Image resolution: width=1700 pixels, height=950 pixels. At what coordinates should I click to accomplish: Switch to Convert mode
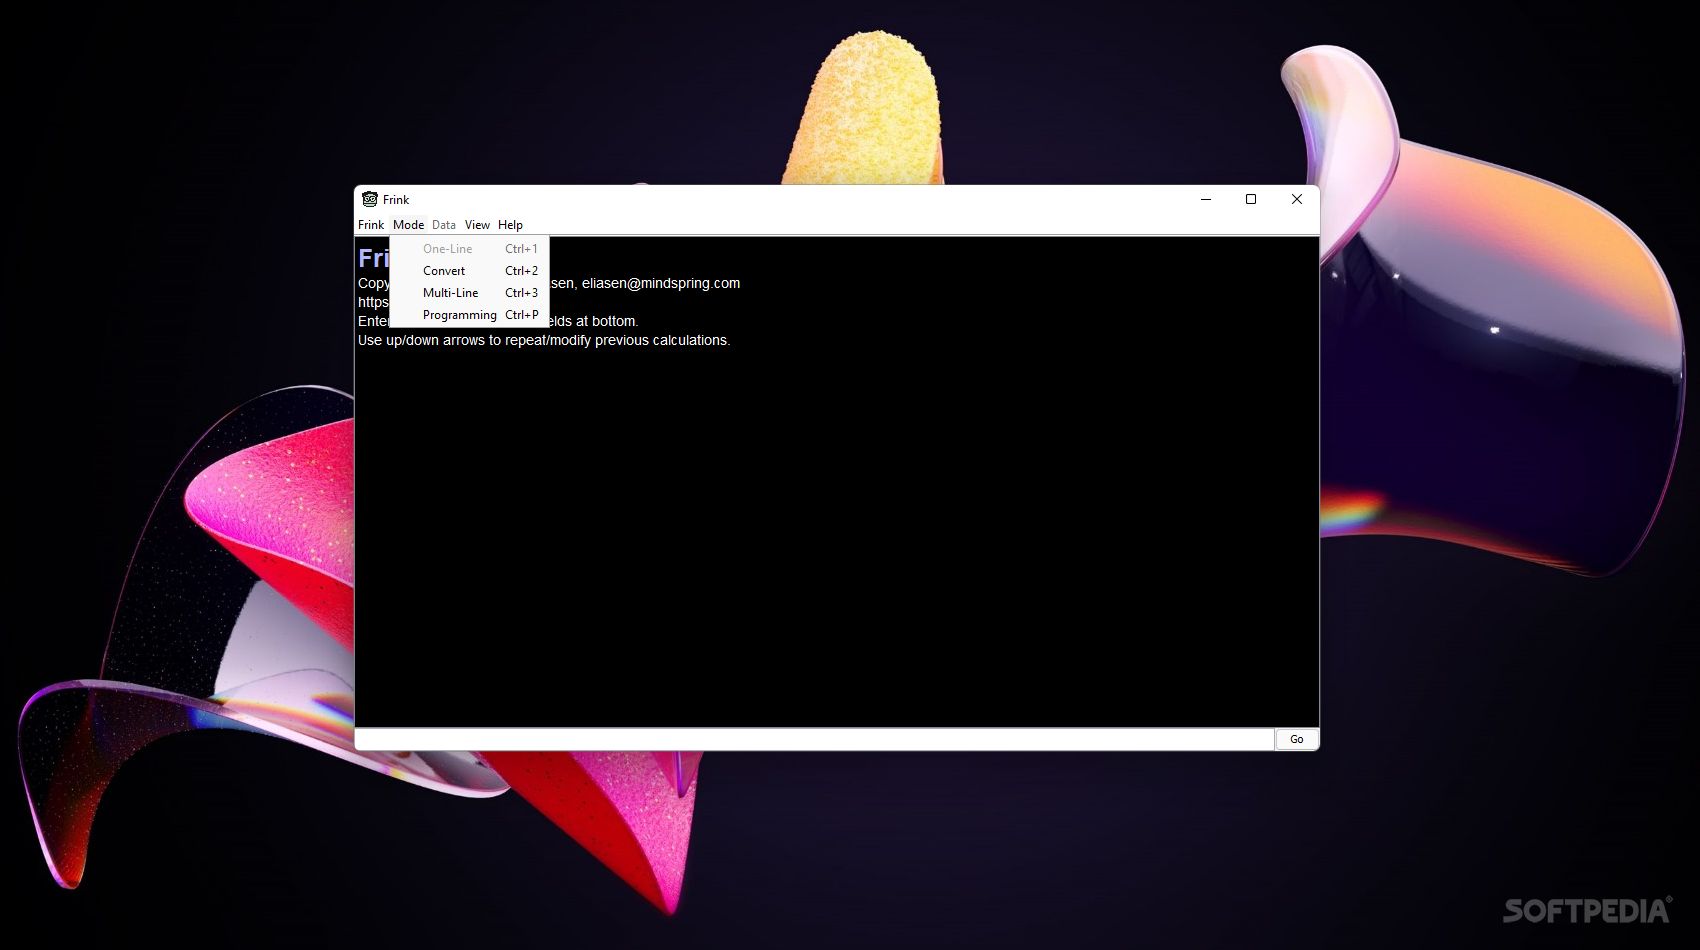click(x=469, y=271)
